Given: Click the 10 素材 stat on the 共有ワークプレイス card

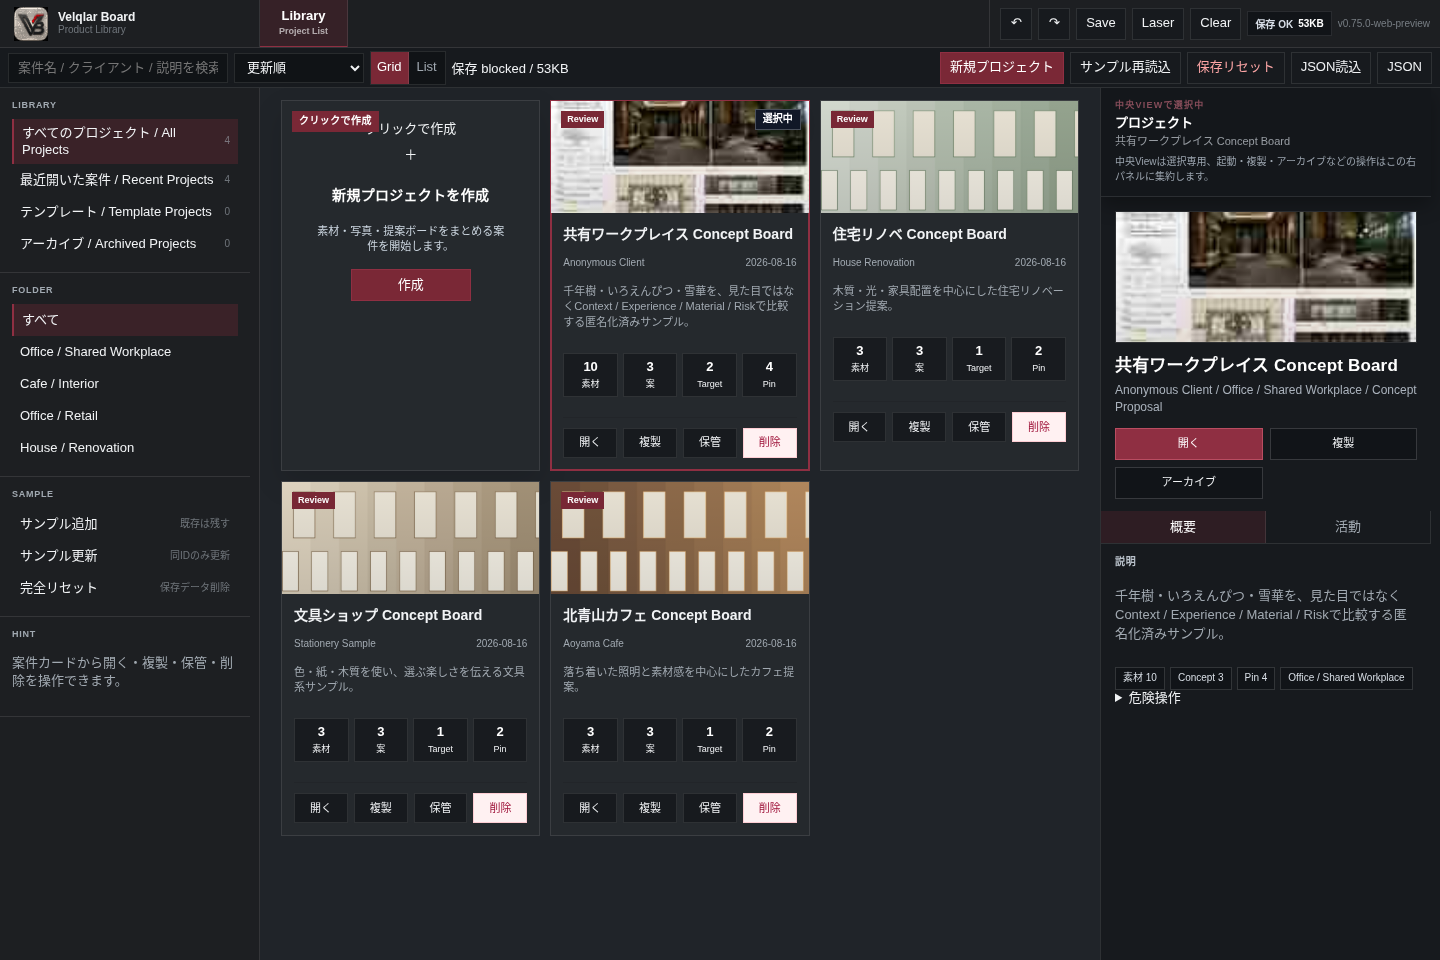Looking at the screenshot, I should 590,375.
